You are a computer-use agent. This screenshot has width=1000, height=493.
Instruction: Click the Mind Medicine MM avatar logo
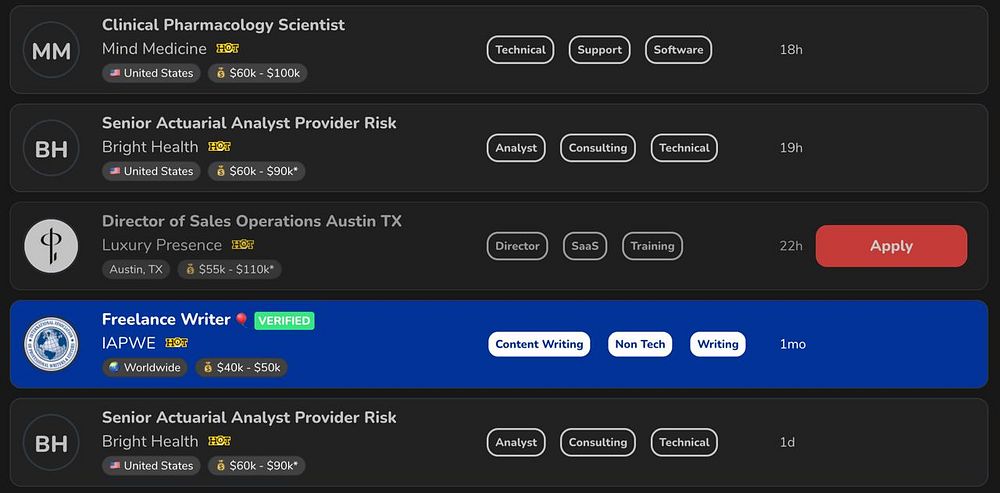coord(51,50)
